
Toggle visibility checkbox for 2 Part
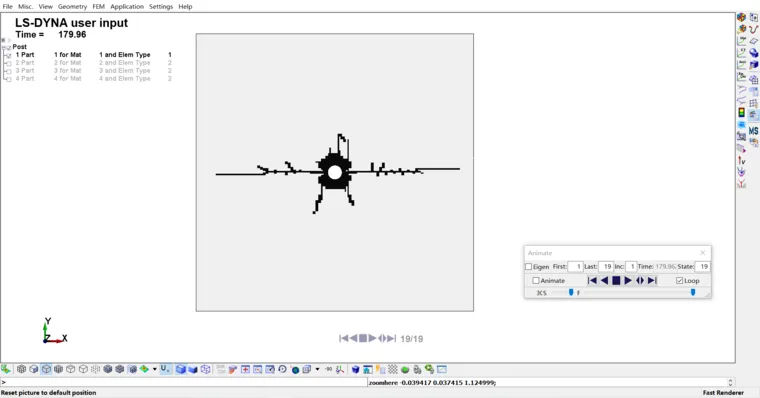point(8,63)
